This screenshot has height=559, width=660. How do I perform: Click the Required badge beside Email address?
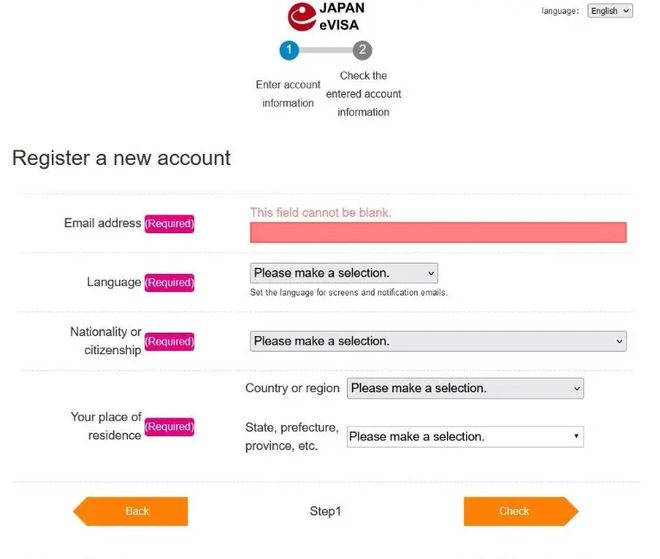pos(169,224)
